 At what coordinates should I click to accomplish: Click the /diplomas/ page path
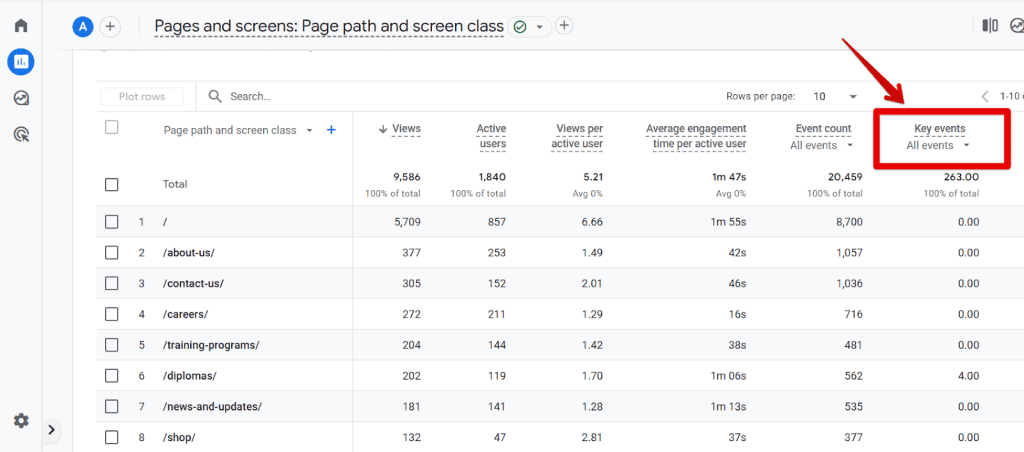coord(189,376)
